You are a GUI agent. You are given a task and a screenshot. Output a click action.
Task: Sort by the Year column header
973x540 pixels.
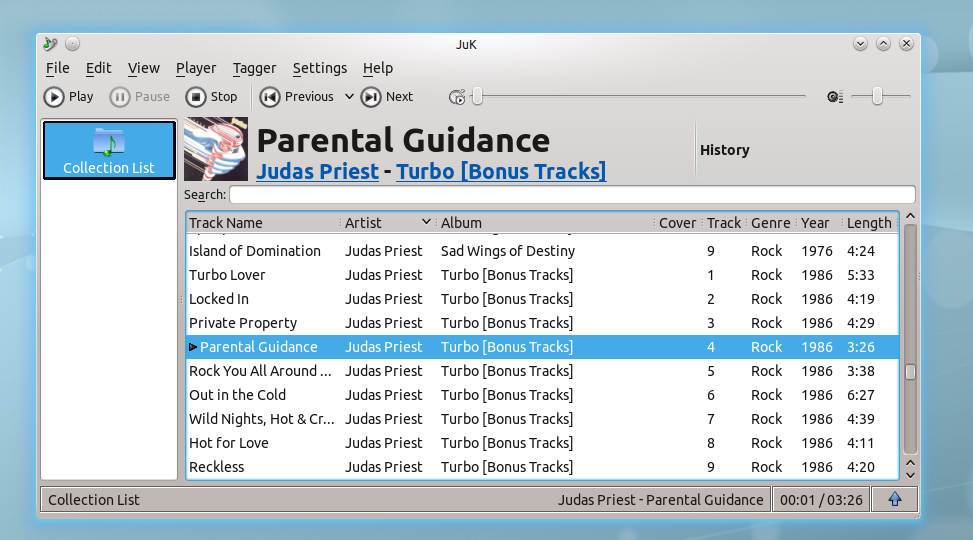(x=819, y=223)
